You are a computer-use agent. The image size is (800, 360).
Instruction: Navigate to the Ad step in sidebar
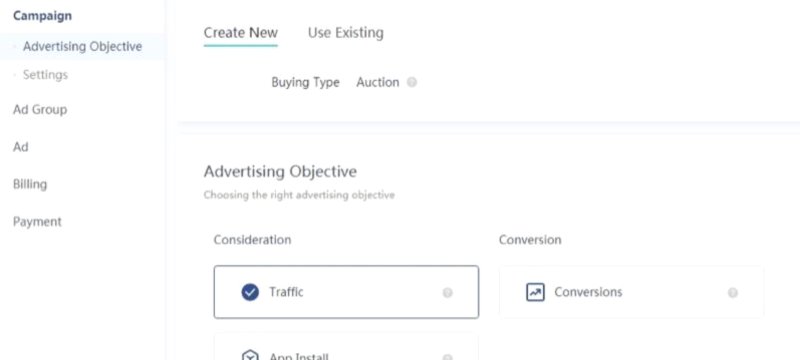[20, 147]
